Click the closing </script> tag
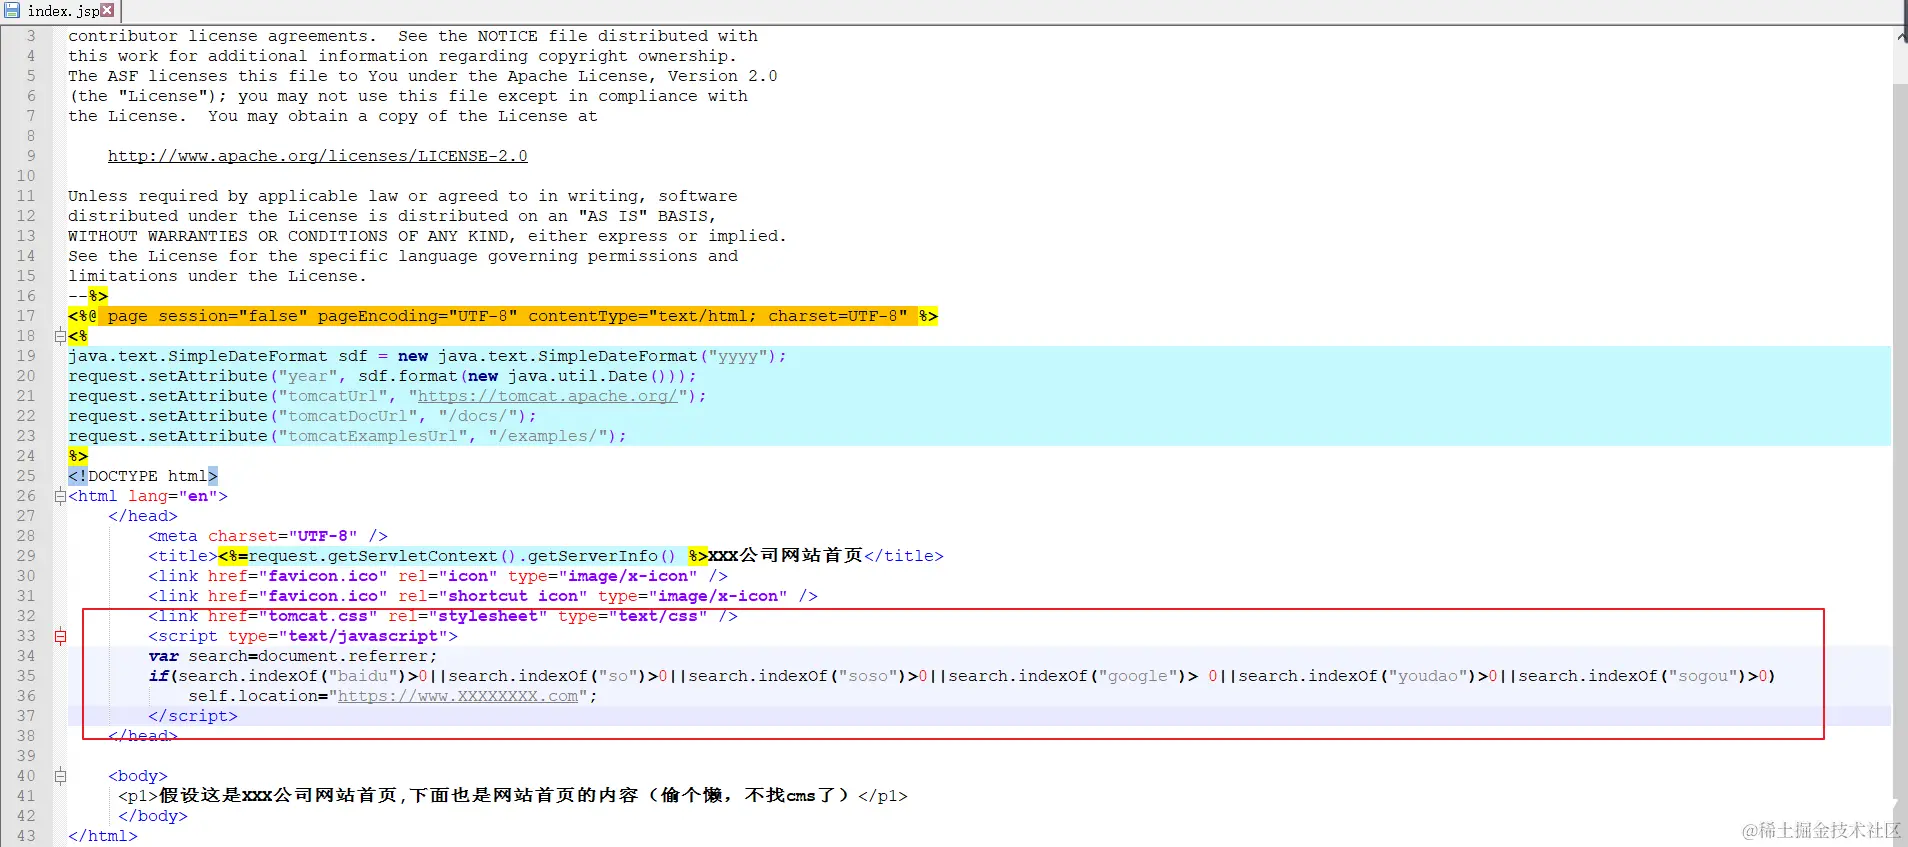 193,716
